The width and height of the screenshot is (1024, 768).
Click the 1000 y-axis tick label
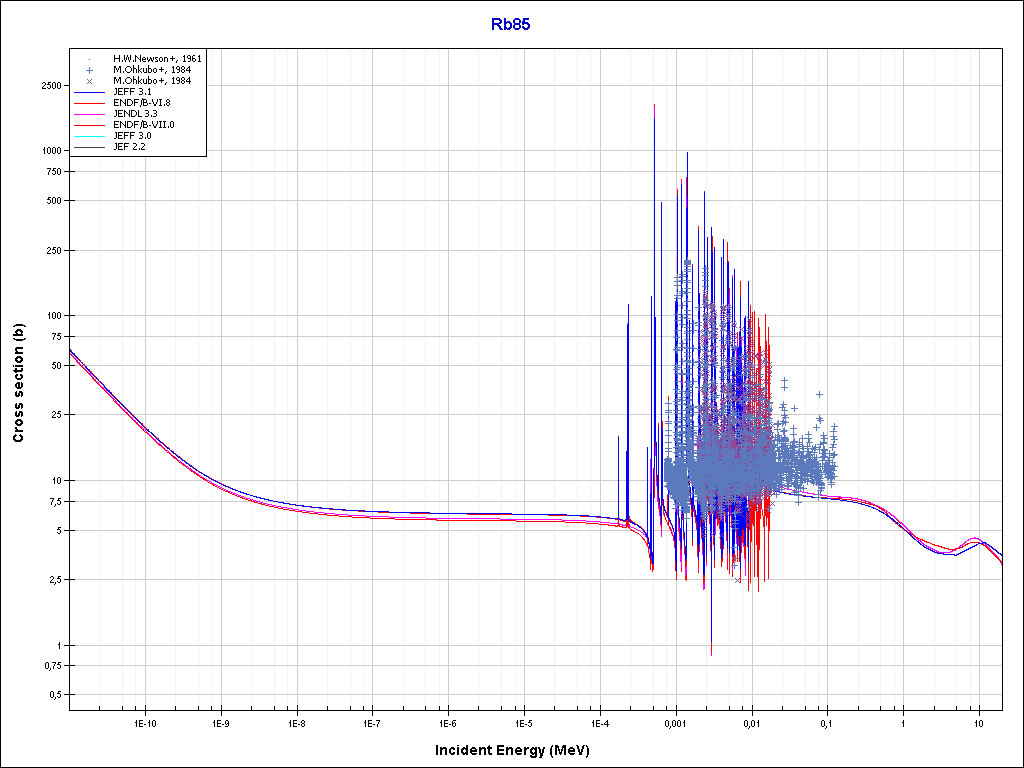pos(52,150)
